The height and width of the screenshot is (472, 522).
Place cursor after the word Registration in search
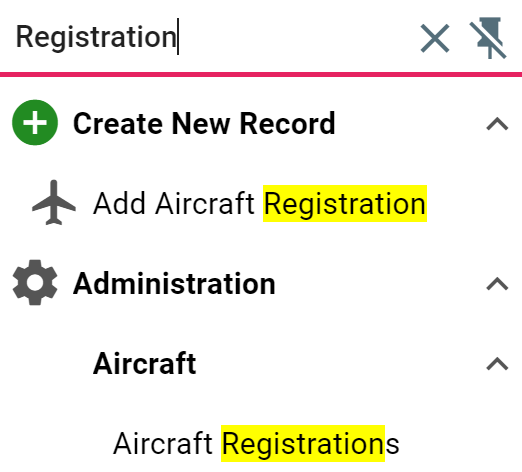coord(178,37)
